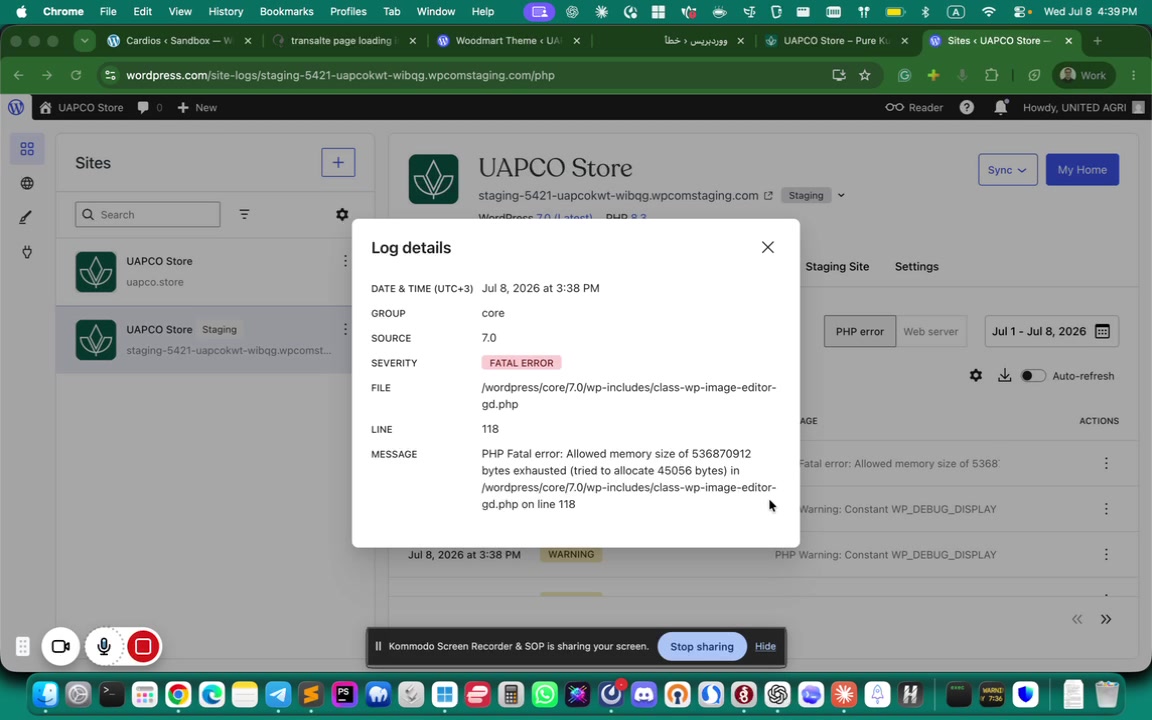Switch to Cardios Sandbox browser tab
Image resolution: width=1152 pixels, height=720 pixels.
coord(179,40)
